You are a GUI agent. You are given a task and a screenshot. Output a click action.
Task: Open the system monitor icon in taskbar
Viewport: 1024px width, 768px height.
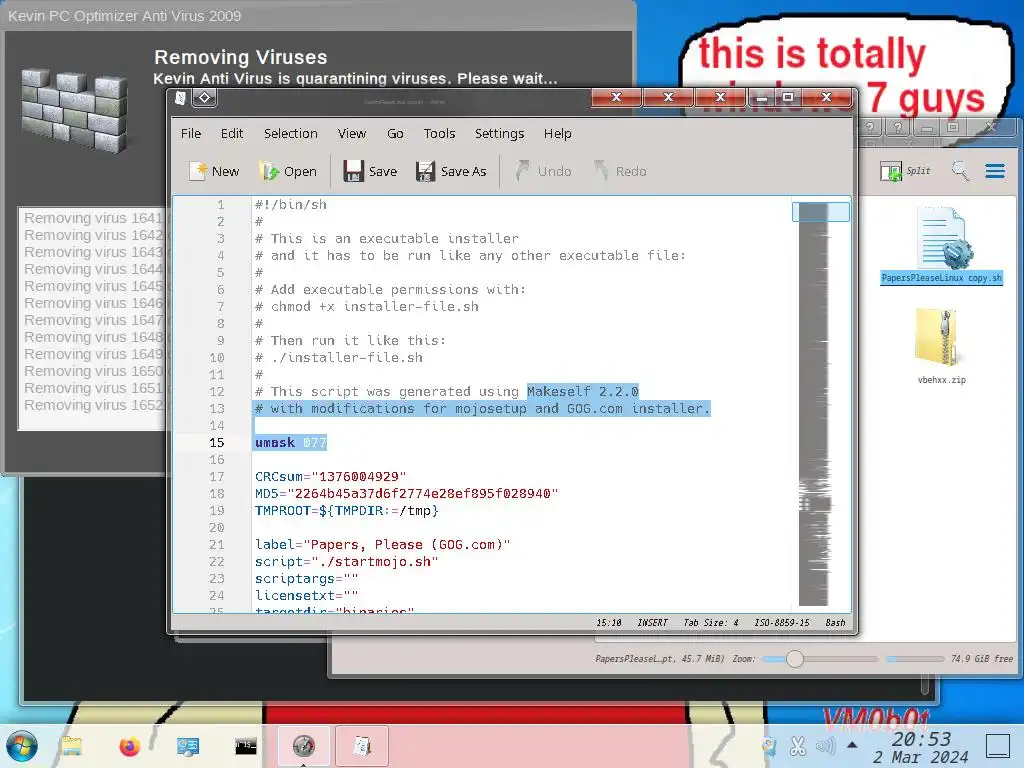pyautogui.click(x=187, y=746)
